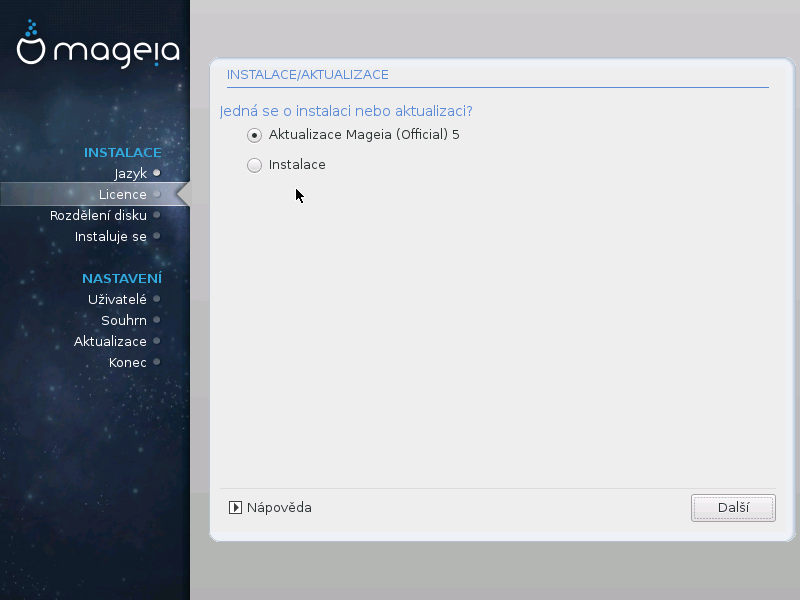This screenshot has width=800, height=600.
Task: Click the bullet beside Rozdělení disku
Action: [x=157, y=215]
